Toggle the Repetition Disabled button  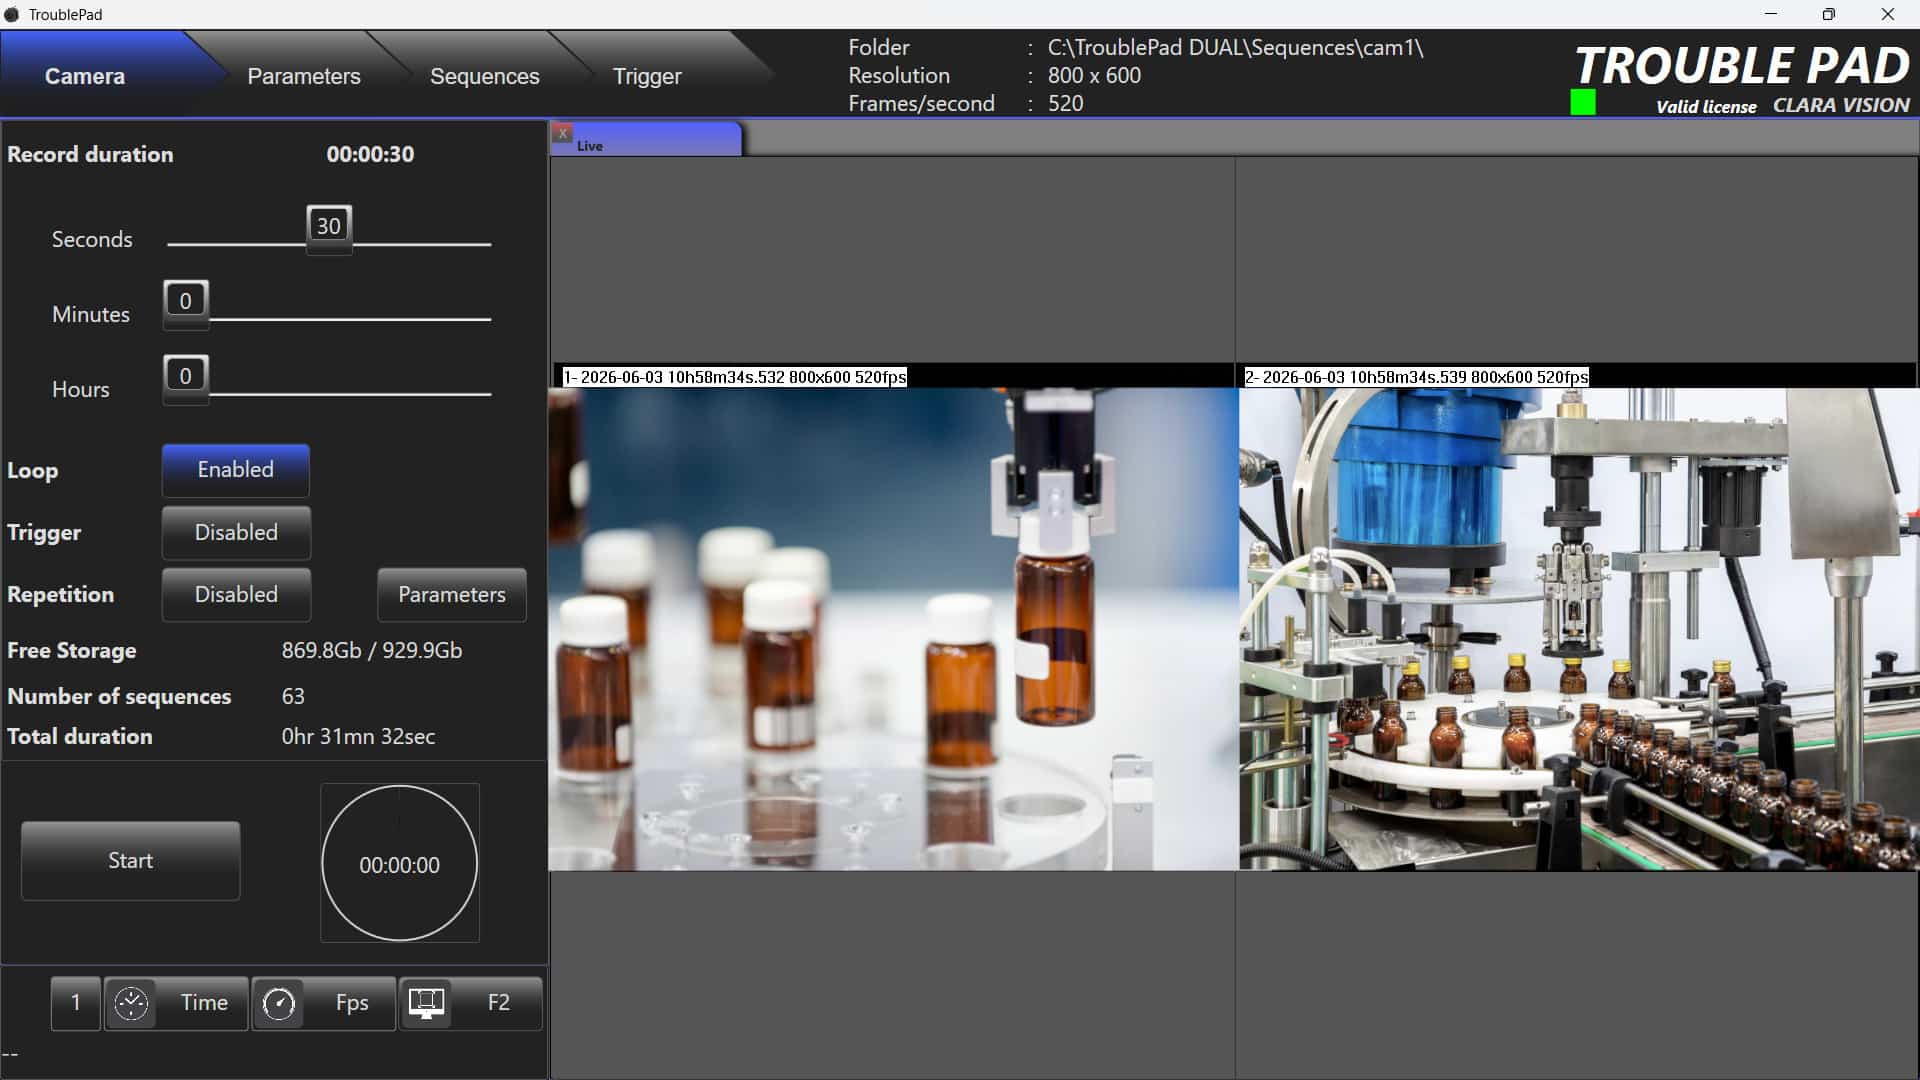tap(236, 595)
